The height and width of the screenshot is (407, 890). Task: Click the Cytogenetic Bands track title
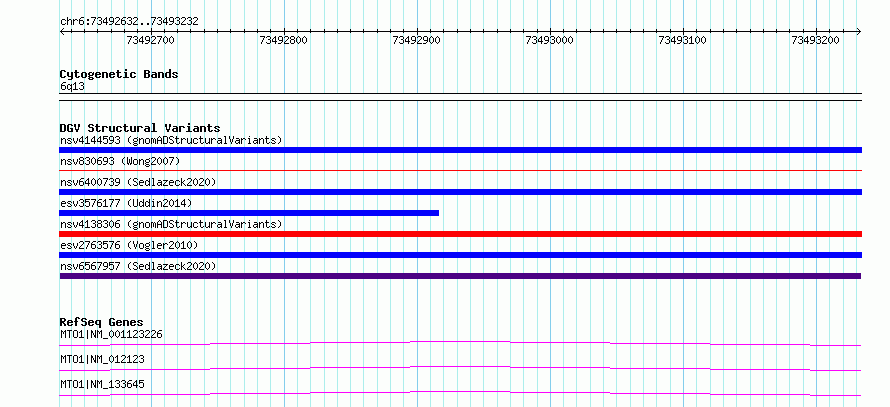click(119, 74)
